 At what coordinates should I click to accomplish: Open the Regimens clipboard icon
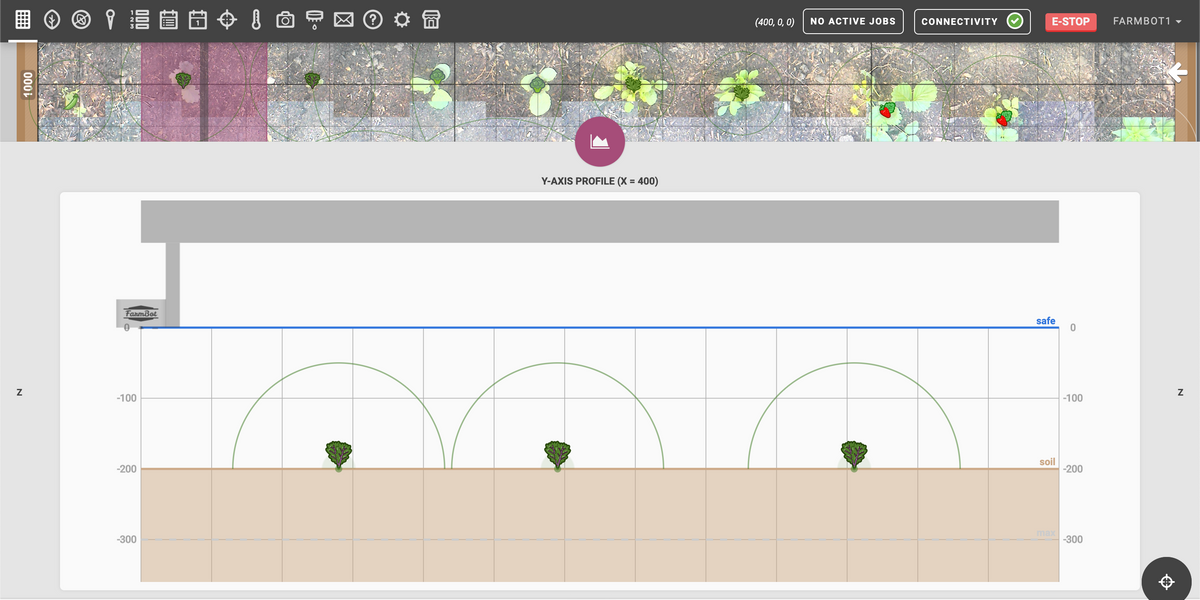[x=168, y=18]
